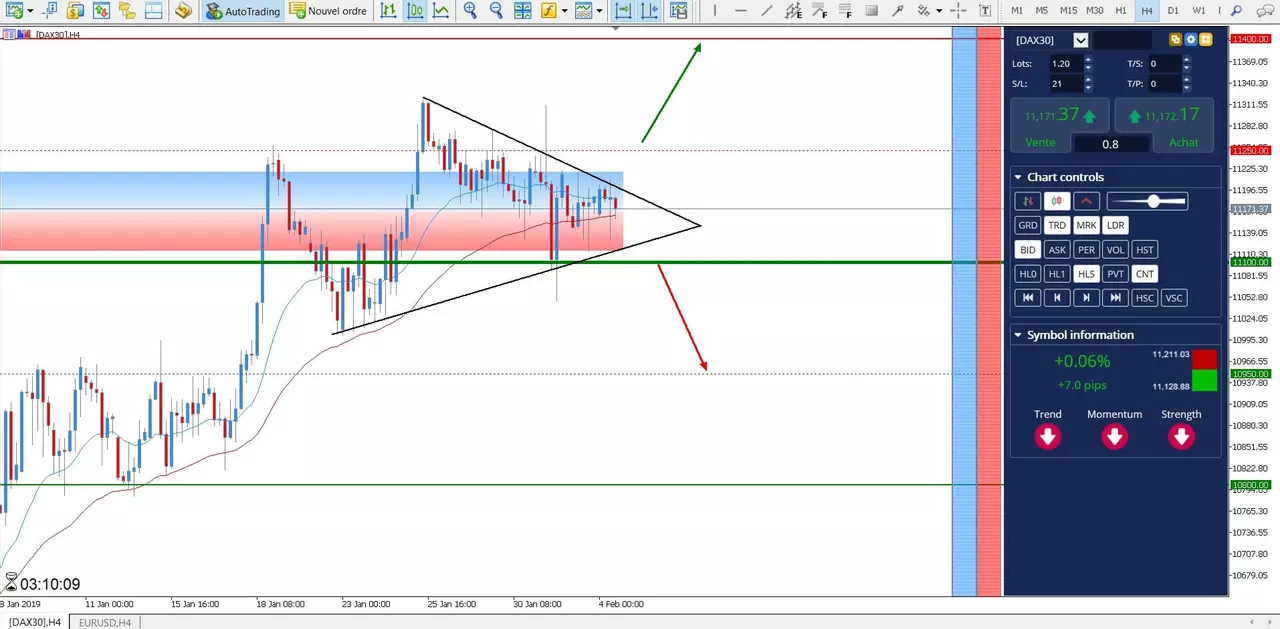
Task: Toggle AutoTrading
Action: click(241, 11)
